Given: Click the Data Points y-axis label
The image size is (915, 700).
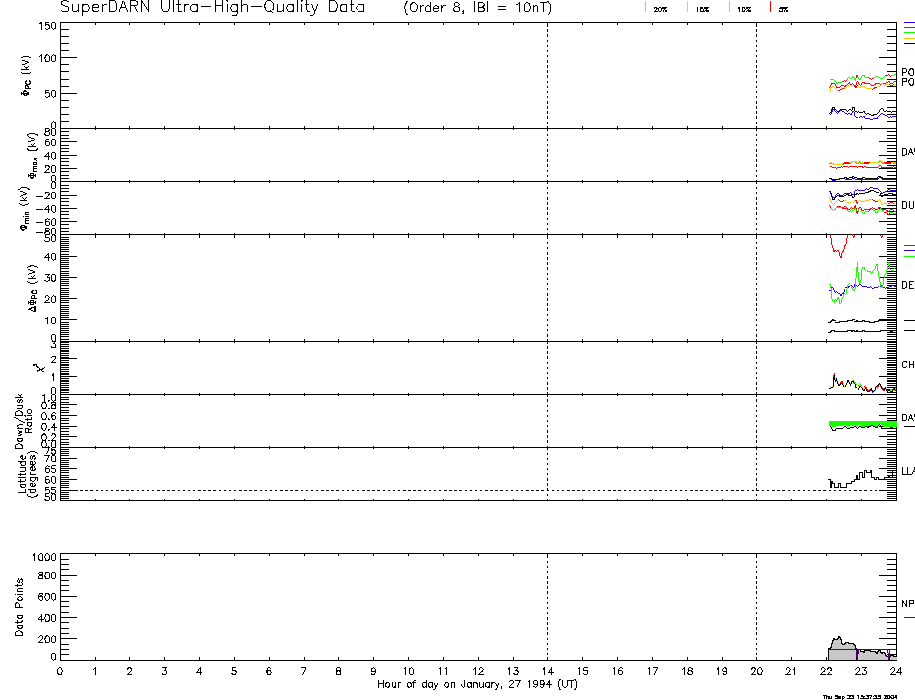Looking at the screenshot, I should click(18, 607).
